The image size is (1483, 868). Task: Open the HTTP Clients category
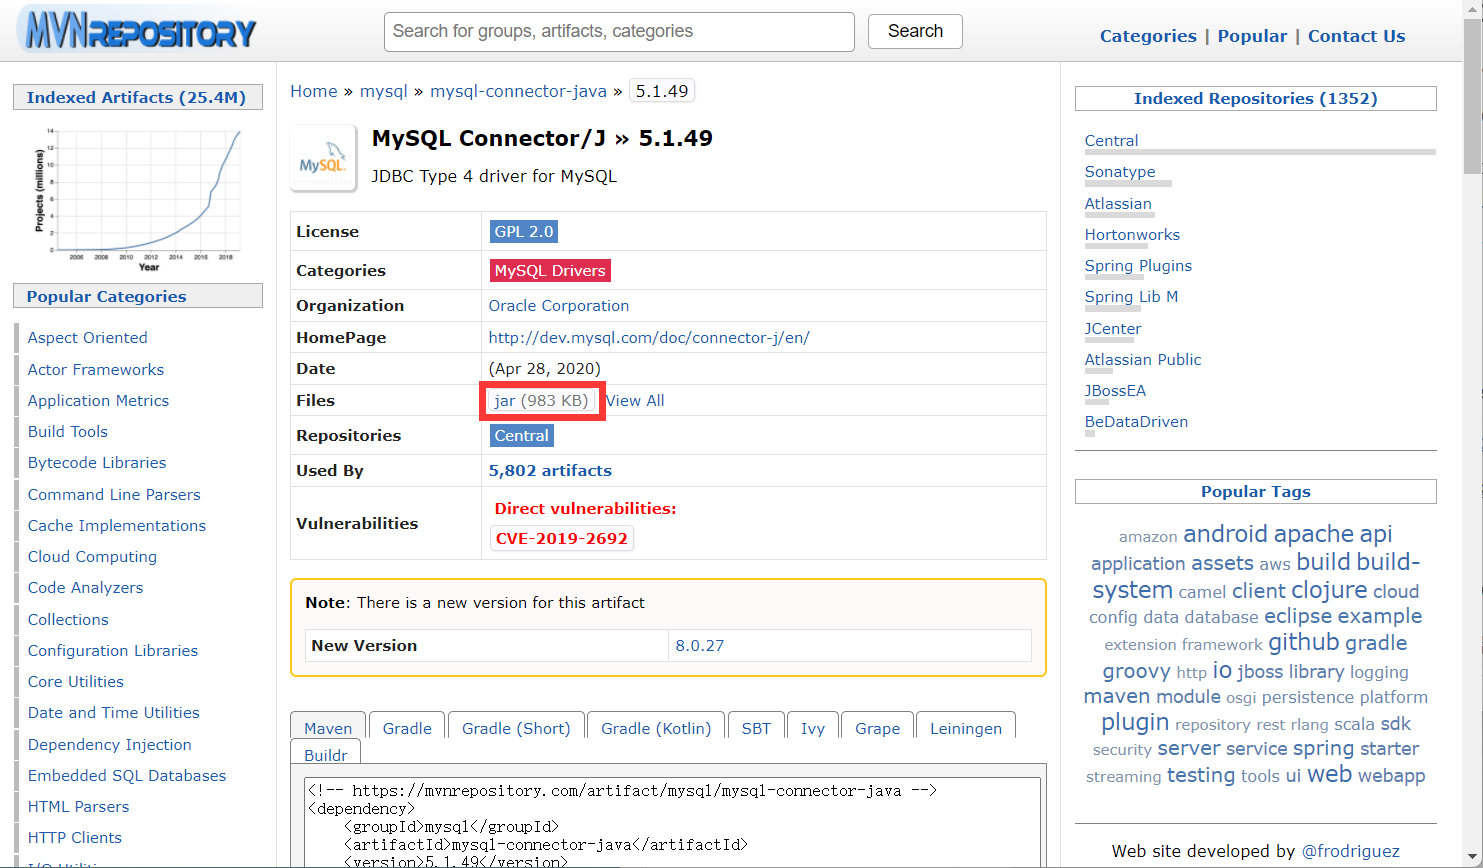(x=75, y=838)
